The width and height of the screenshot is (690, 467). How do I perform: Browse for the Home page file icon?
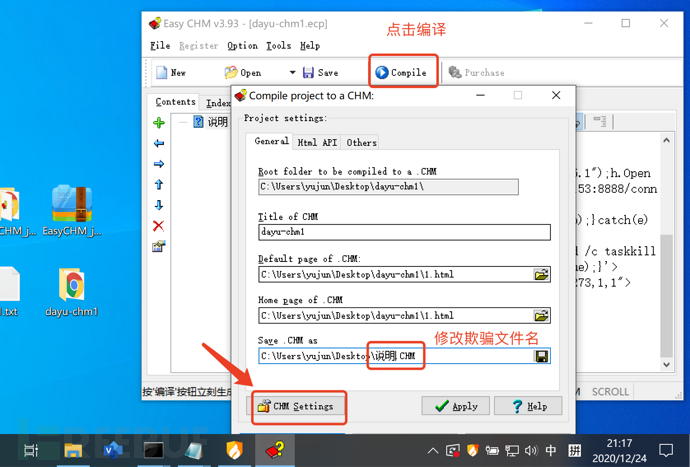pos(541,316)
